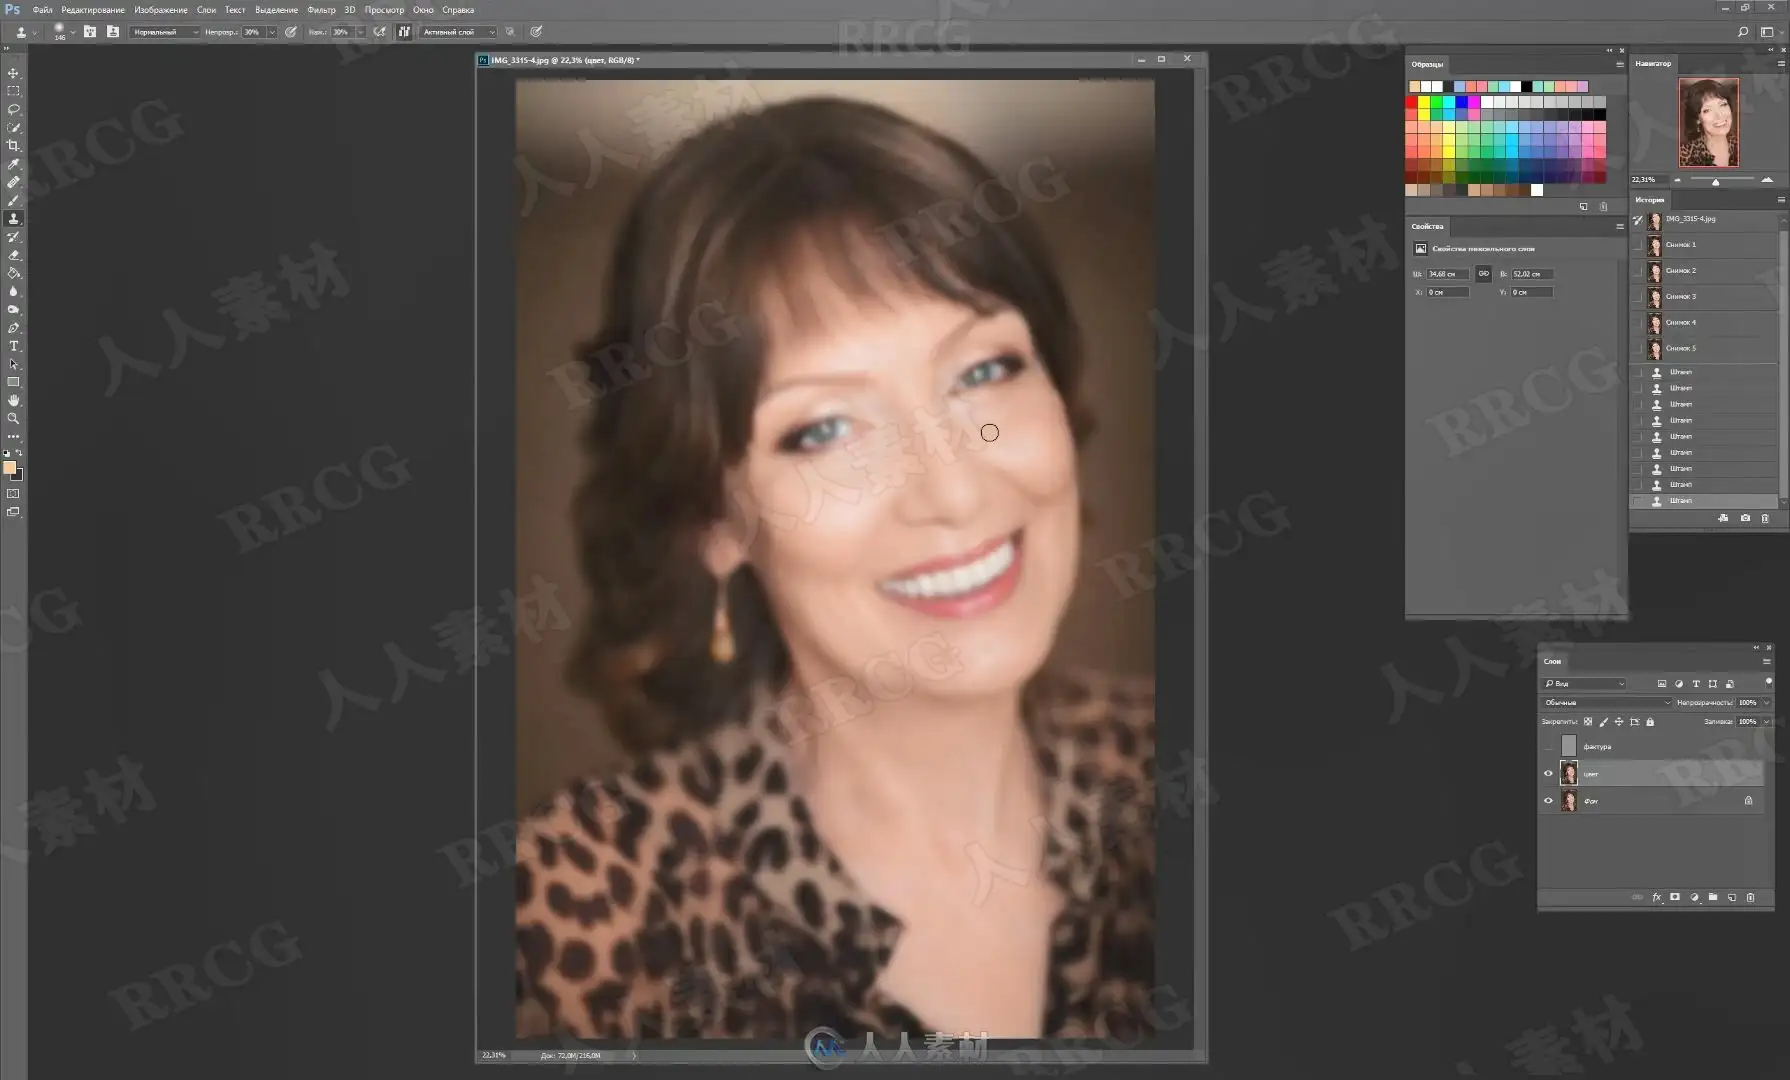The width and height of the screenshot is (1790, 1080).
Task: Select the Eraser tool
Action: (13, 255)
